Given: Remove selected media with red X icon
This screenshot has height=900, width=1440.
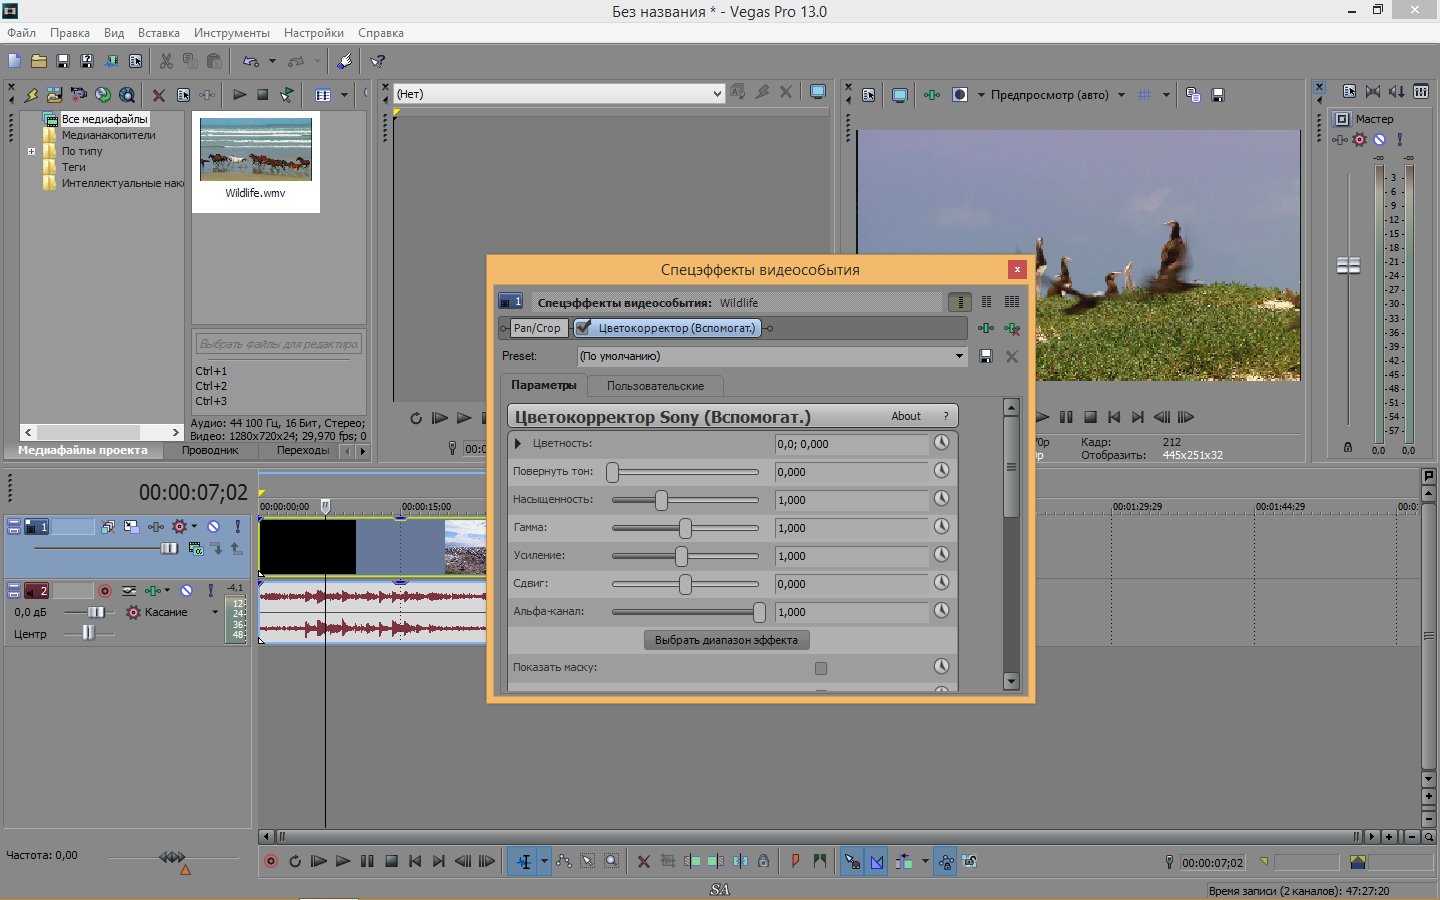Looking at the screenshot, I should pos(158,95).
